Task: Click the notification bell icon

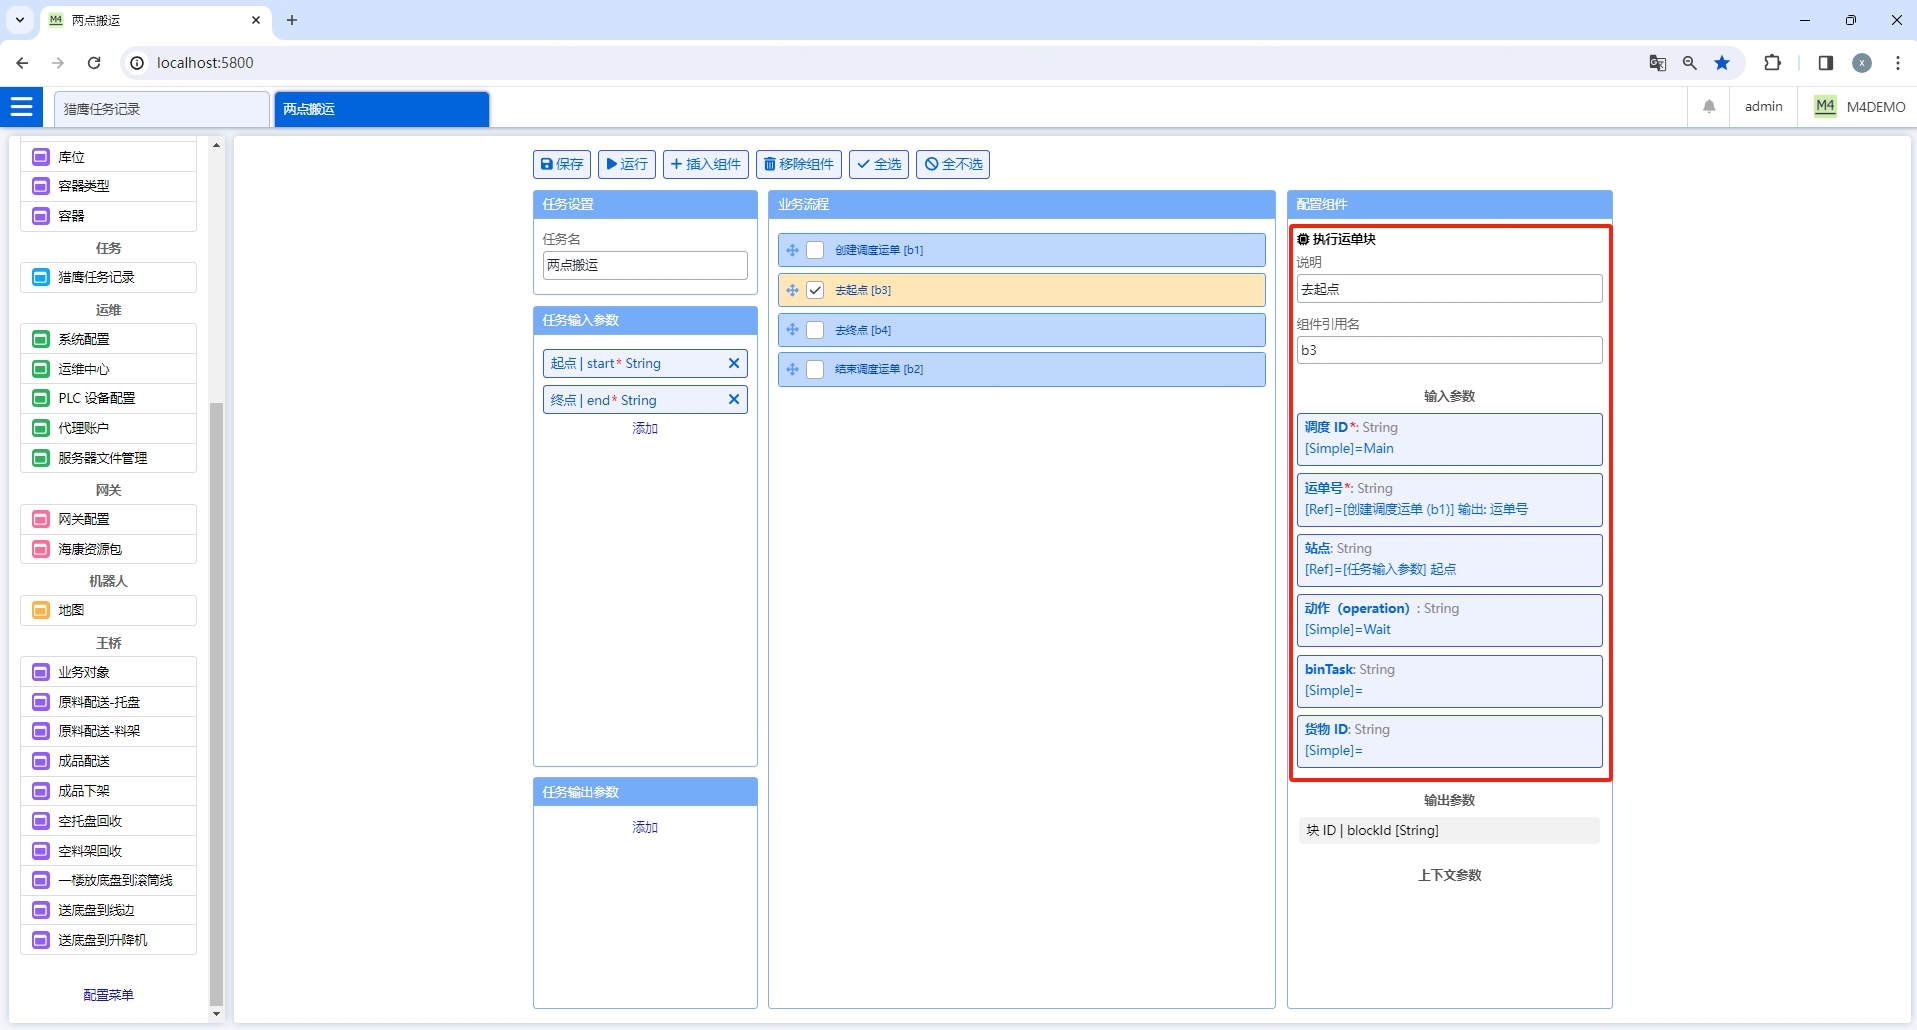Action: pos(1709,106)
